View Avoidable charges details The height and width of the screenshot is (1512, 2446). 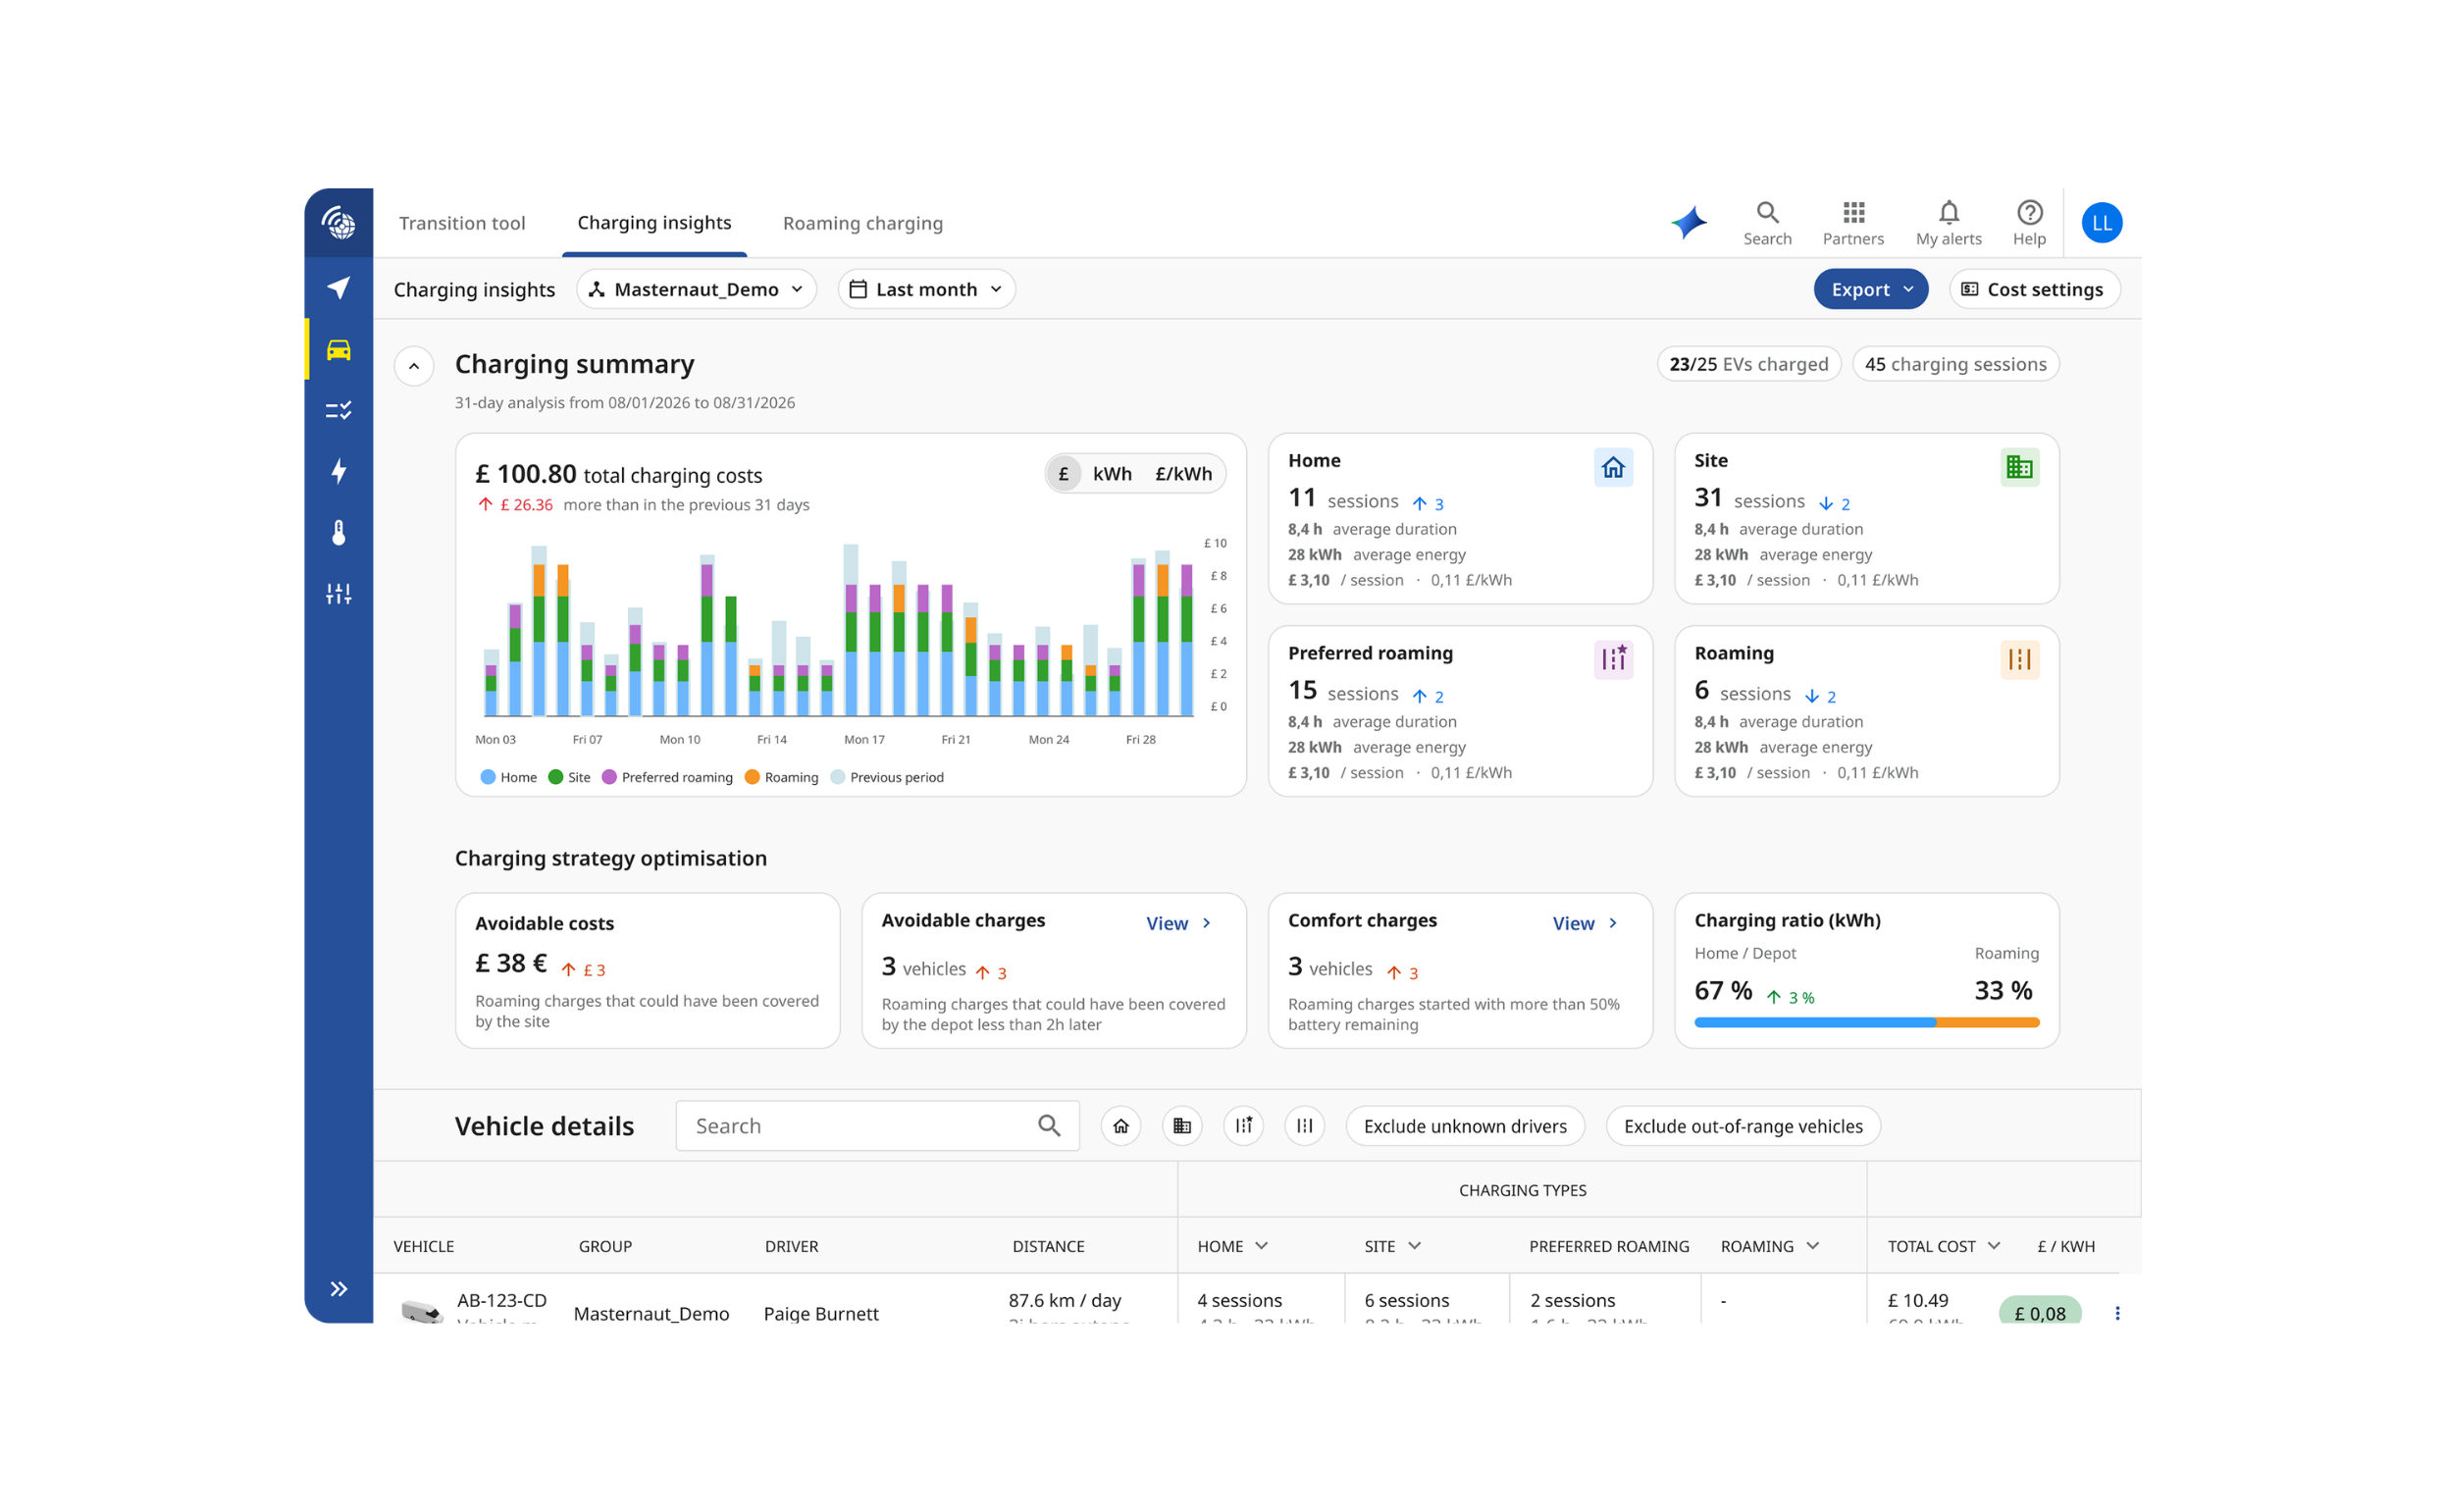[x=1178, y=923]
